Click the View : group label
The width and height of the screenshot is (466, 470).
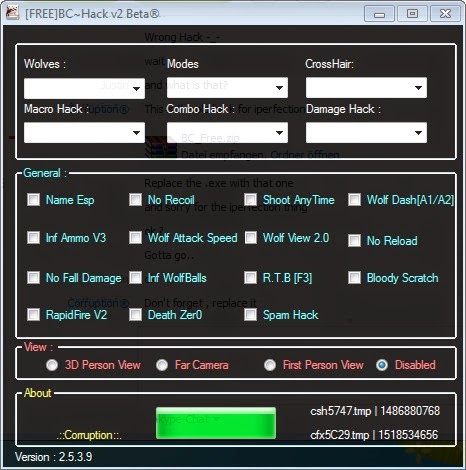(x=38, y=347)
